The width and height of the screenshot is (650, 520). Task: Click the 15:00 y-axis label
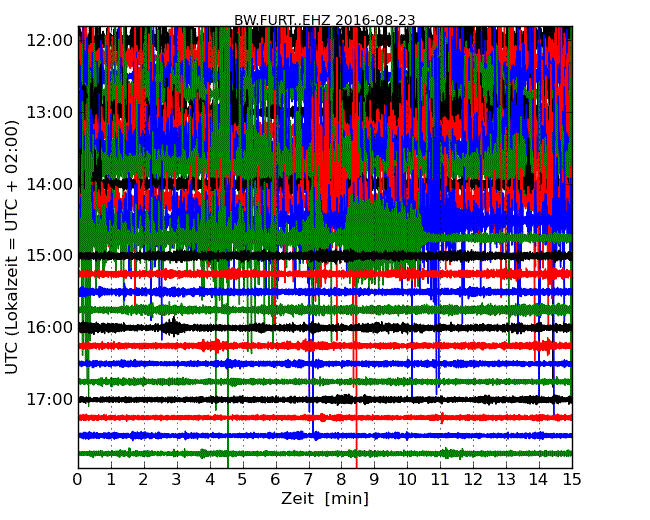(50, 255)
